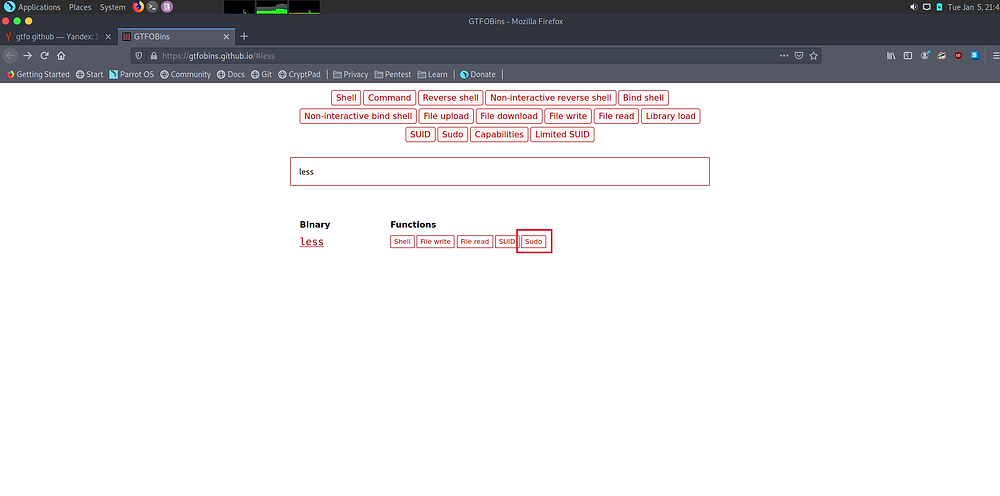1000x496 pixels.
Task: Open the Firefox hamburger menu
Action: tap(995, 55)
